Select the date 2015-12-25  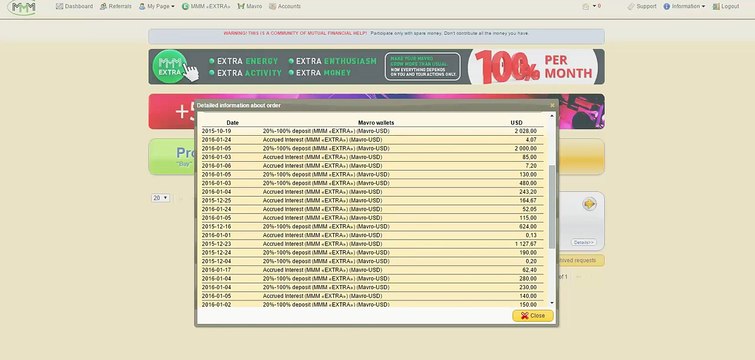[216, 200]
